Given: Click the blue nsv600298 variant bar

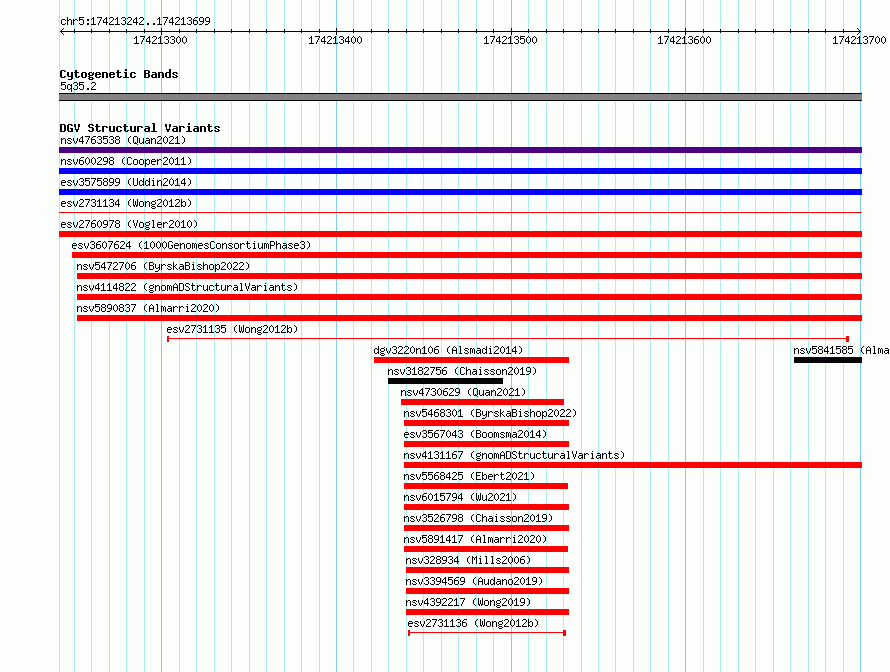Looking at the screenshot, I should pyautogui.click(x=460, y=171).
